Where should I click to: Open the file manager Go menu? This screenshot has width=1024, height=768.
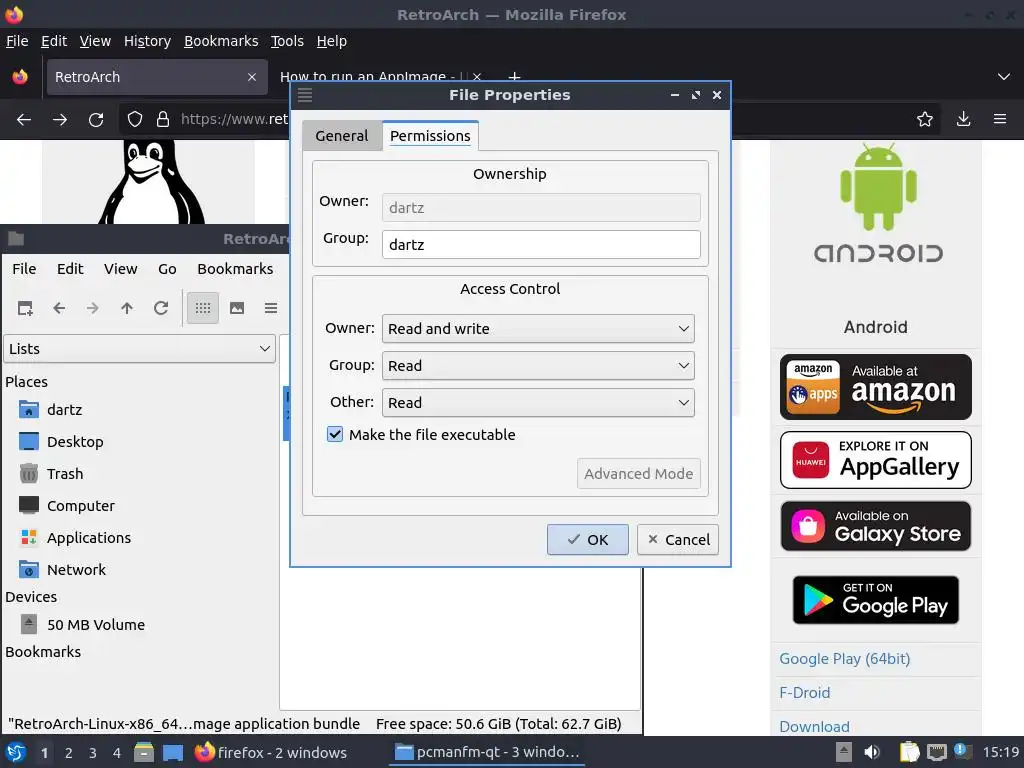click(167, 269)
